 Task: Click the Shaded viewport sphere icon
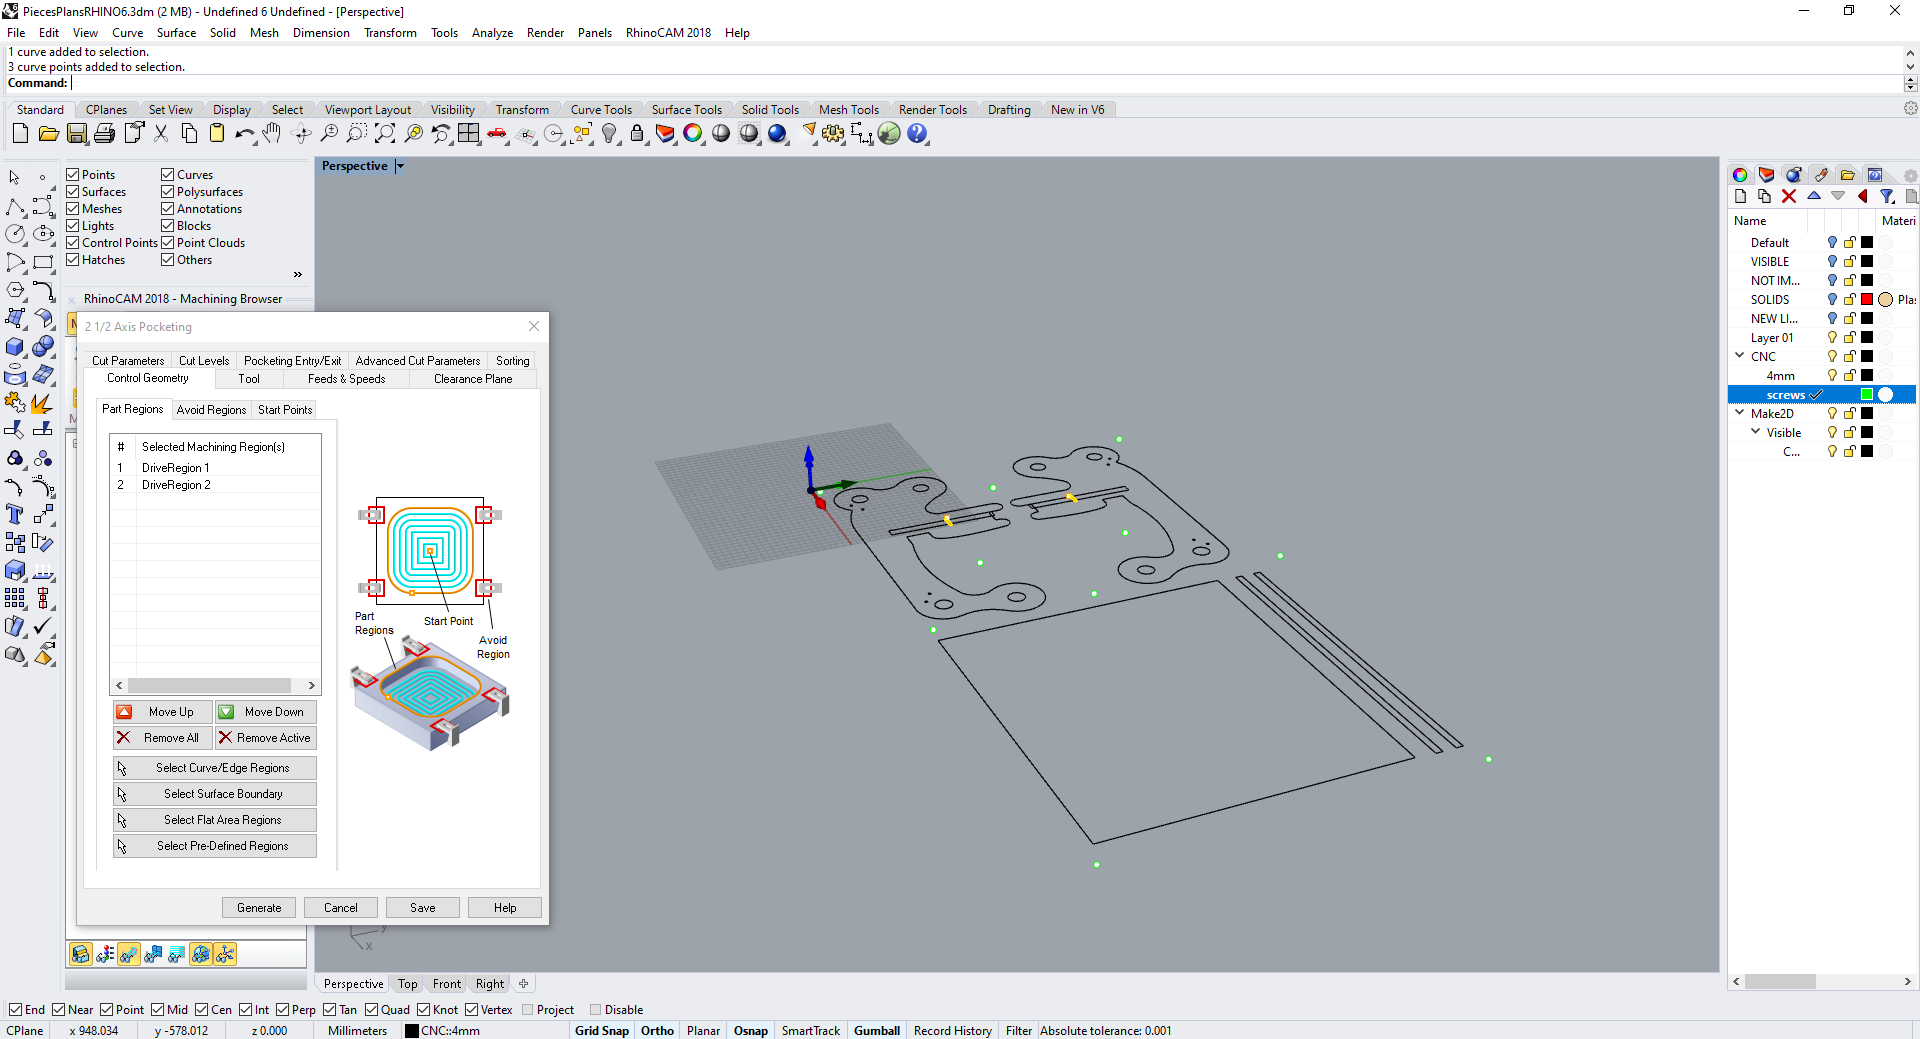[721, 133]
